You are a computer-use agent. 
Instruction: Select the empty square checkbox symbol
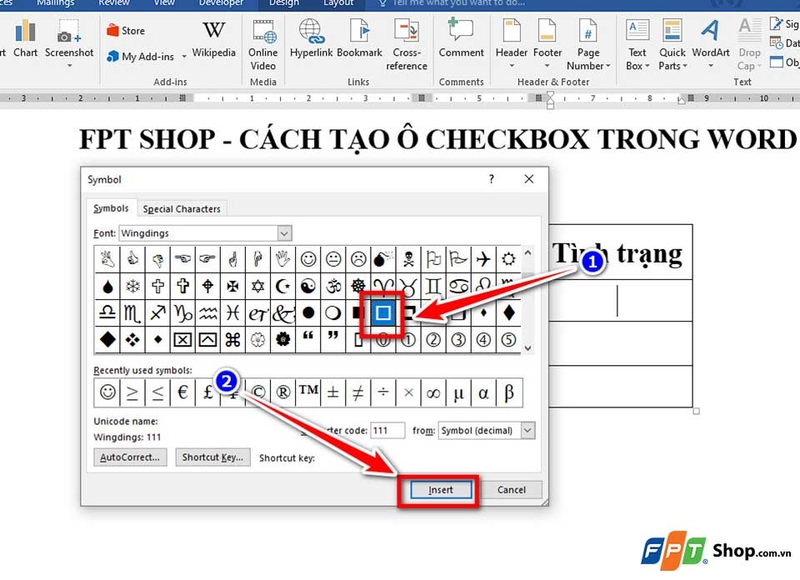tap(383, 313)
